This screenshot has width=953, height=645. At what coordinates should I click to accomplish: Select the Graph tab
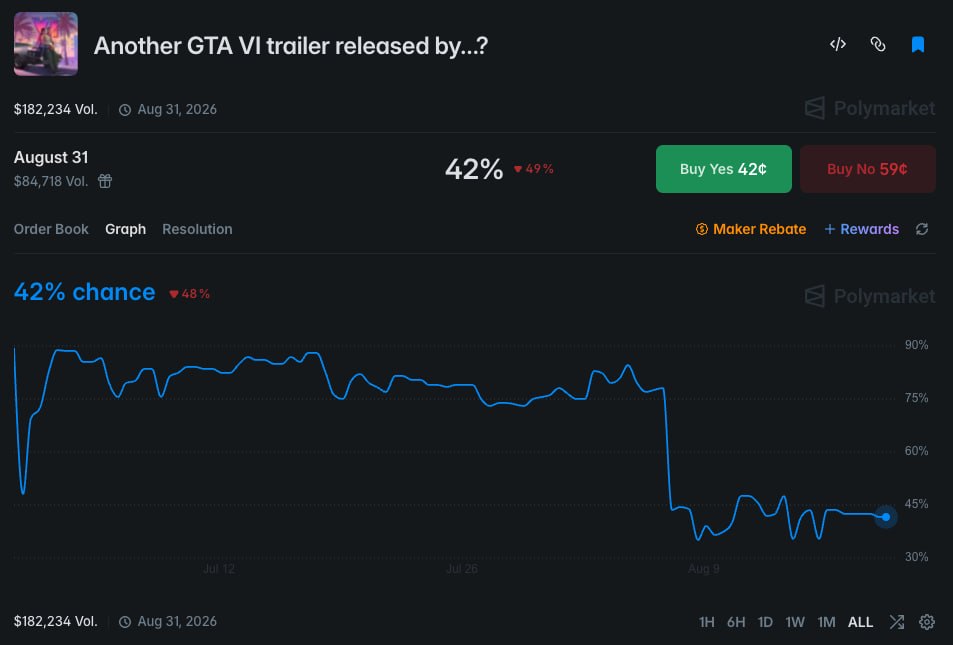[125, 229]
